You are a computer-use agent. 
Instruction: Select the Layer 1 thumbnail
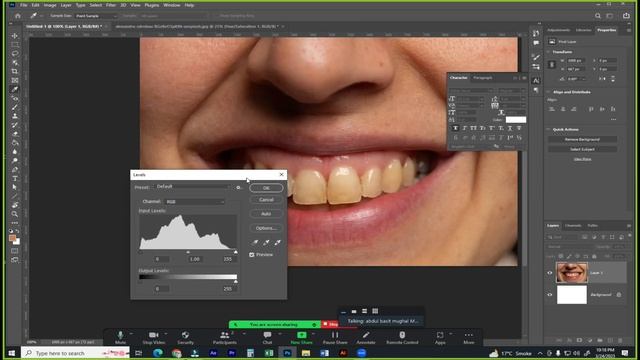click(572, 273)
